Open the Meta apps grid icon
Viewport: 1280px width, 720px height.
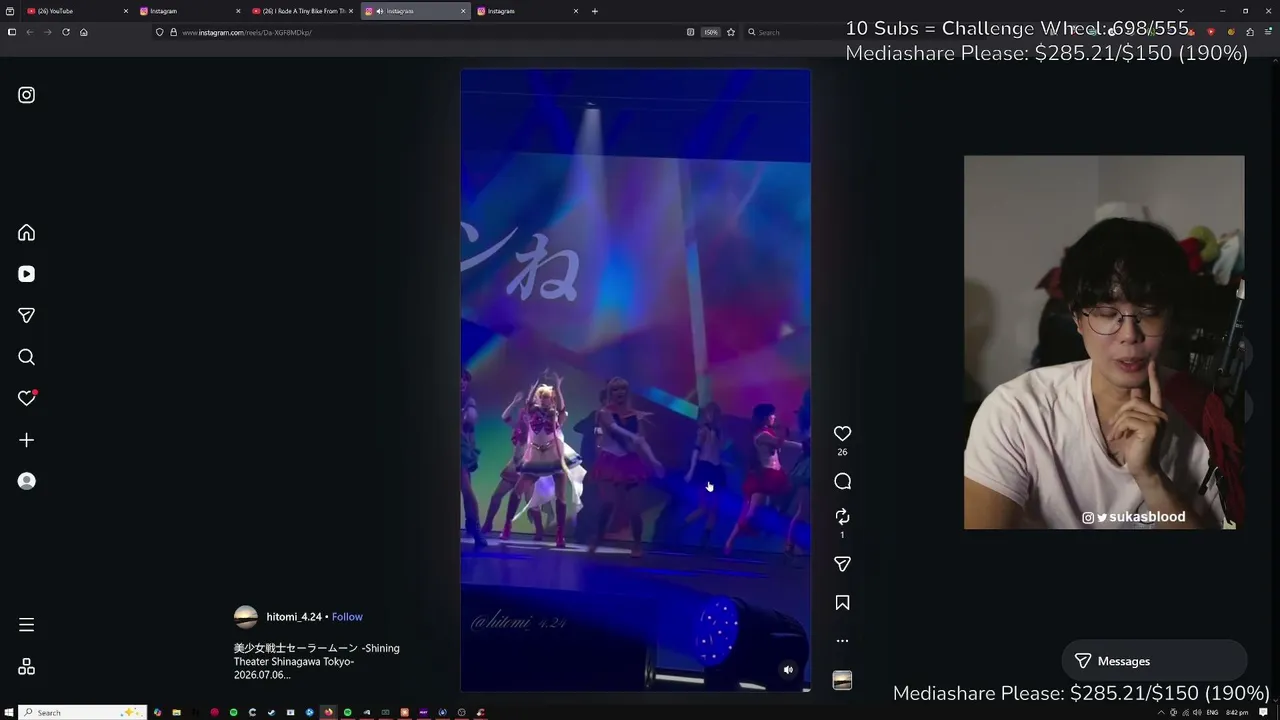click(27, 667)
